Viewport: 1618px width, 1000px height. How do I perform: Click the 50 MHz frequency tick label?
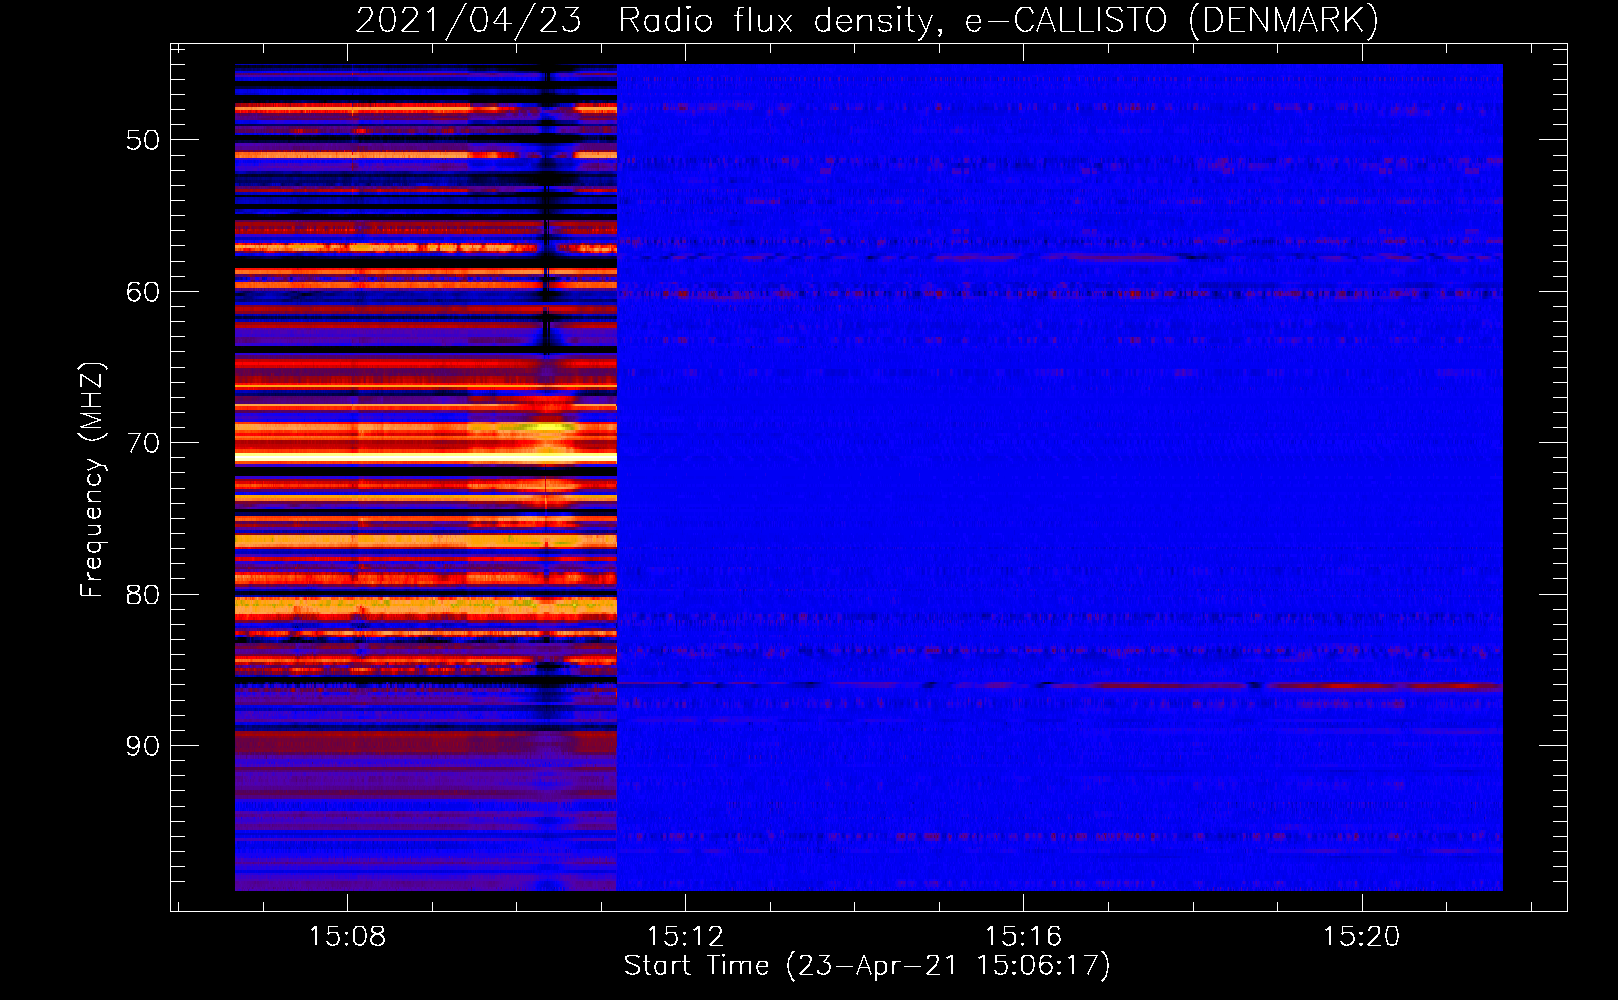(143, 140)
